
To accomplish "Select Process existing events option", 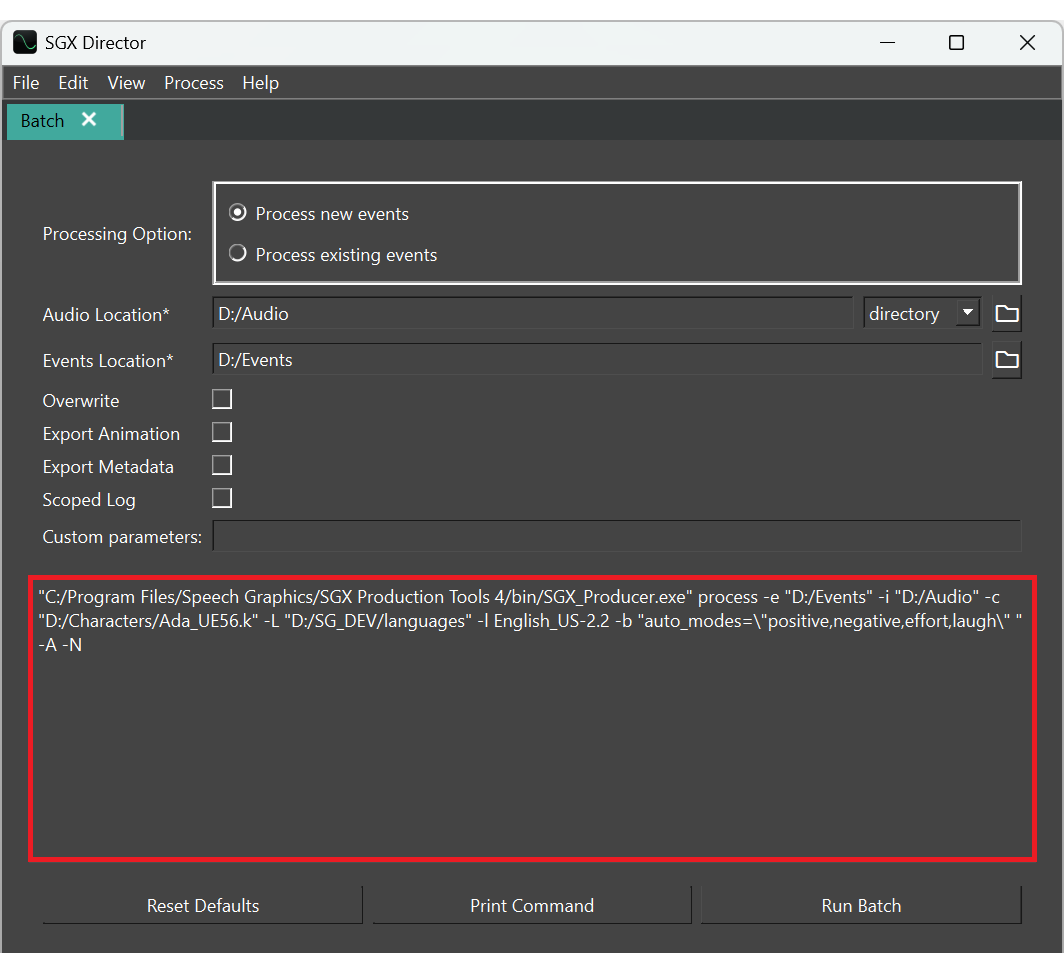I will pos(238,254).
